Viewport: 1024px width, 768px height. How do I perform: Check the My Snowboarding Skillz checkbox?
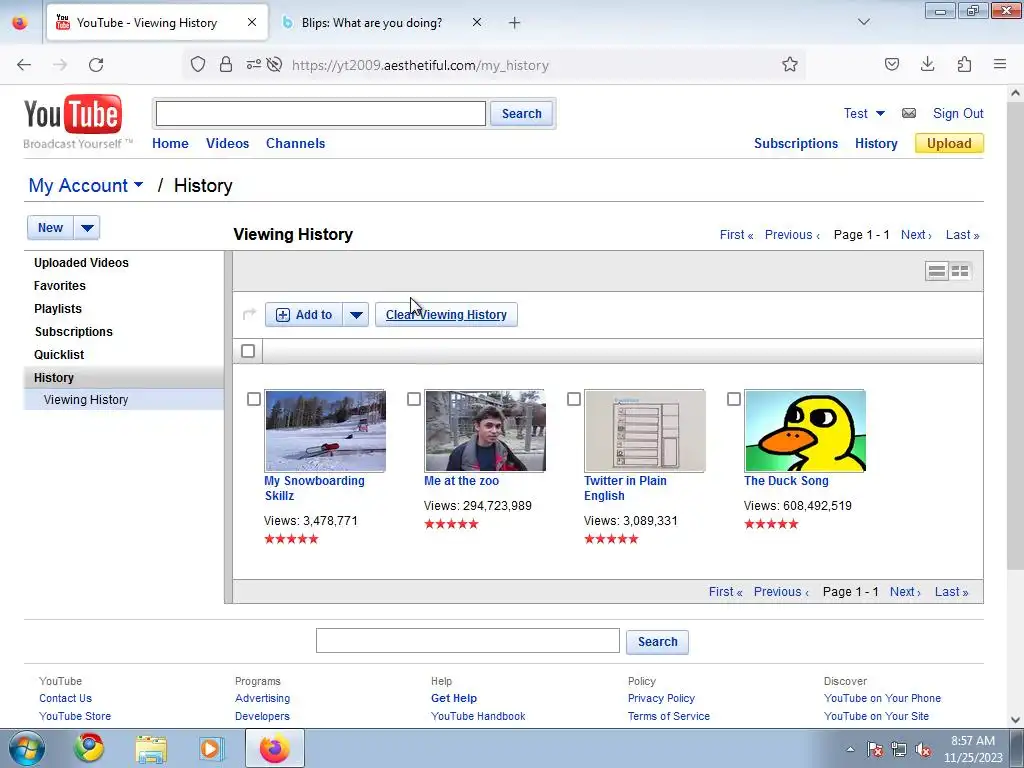(x=254, y=399)
